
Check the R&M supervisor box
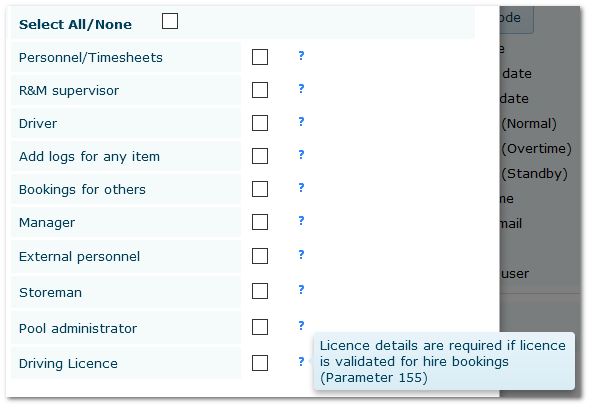point(260,90)
